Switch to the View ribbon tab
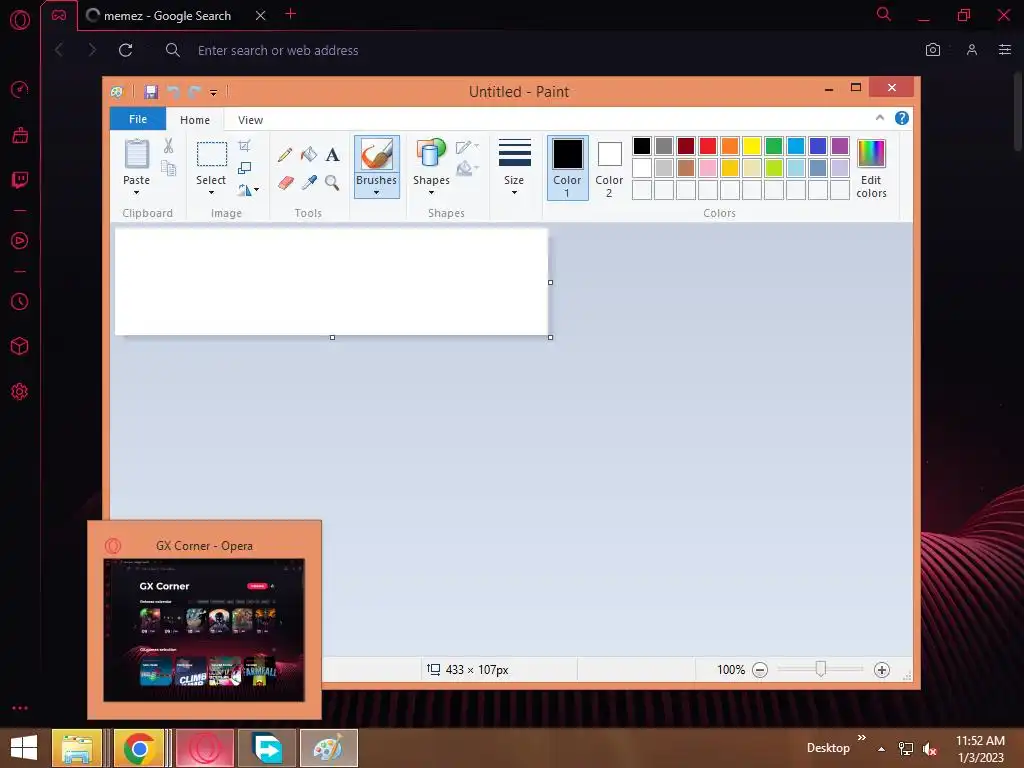 (x=250, y=120)
